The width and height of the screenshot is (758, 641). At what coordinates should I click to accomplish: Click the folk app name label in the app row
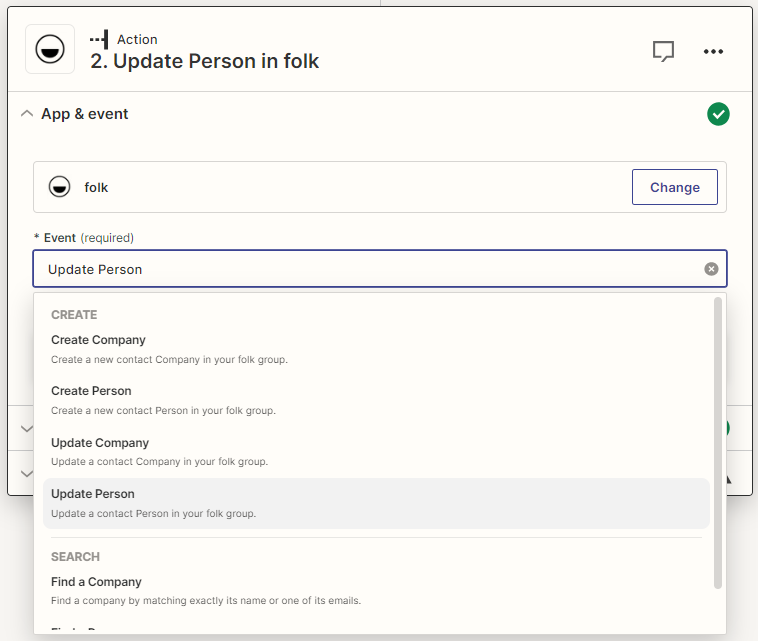[96, 187]
